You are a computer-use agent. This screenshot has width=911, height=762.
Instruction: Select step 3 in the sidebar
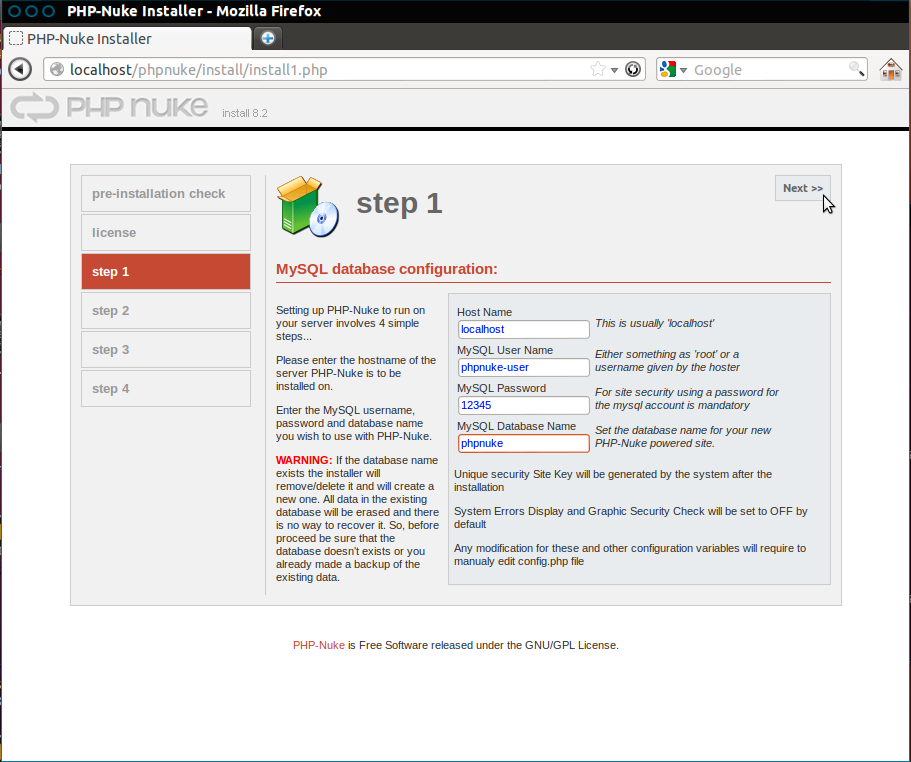tap(166, 350)
